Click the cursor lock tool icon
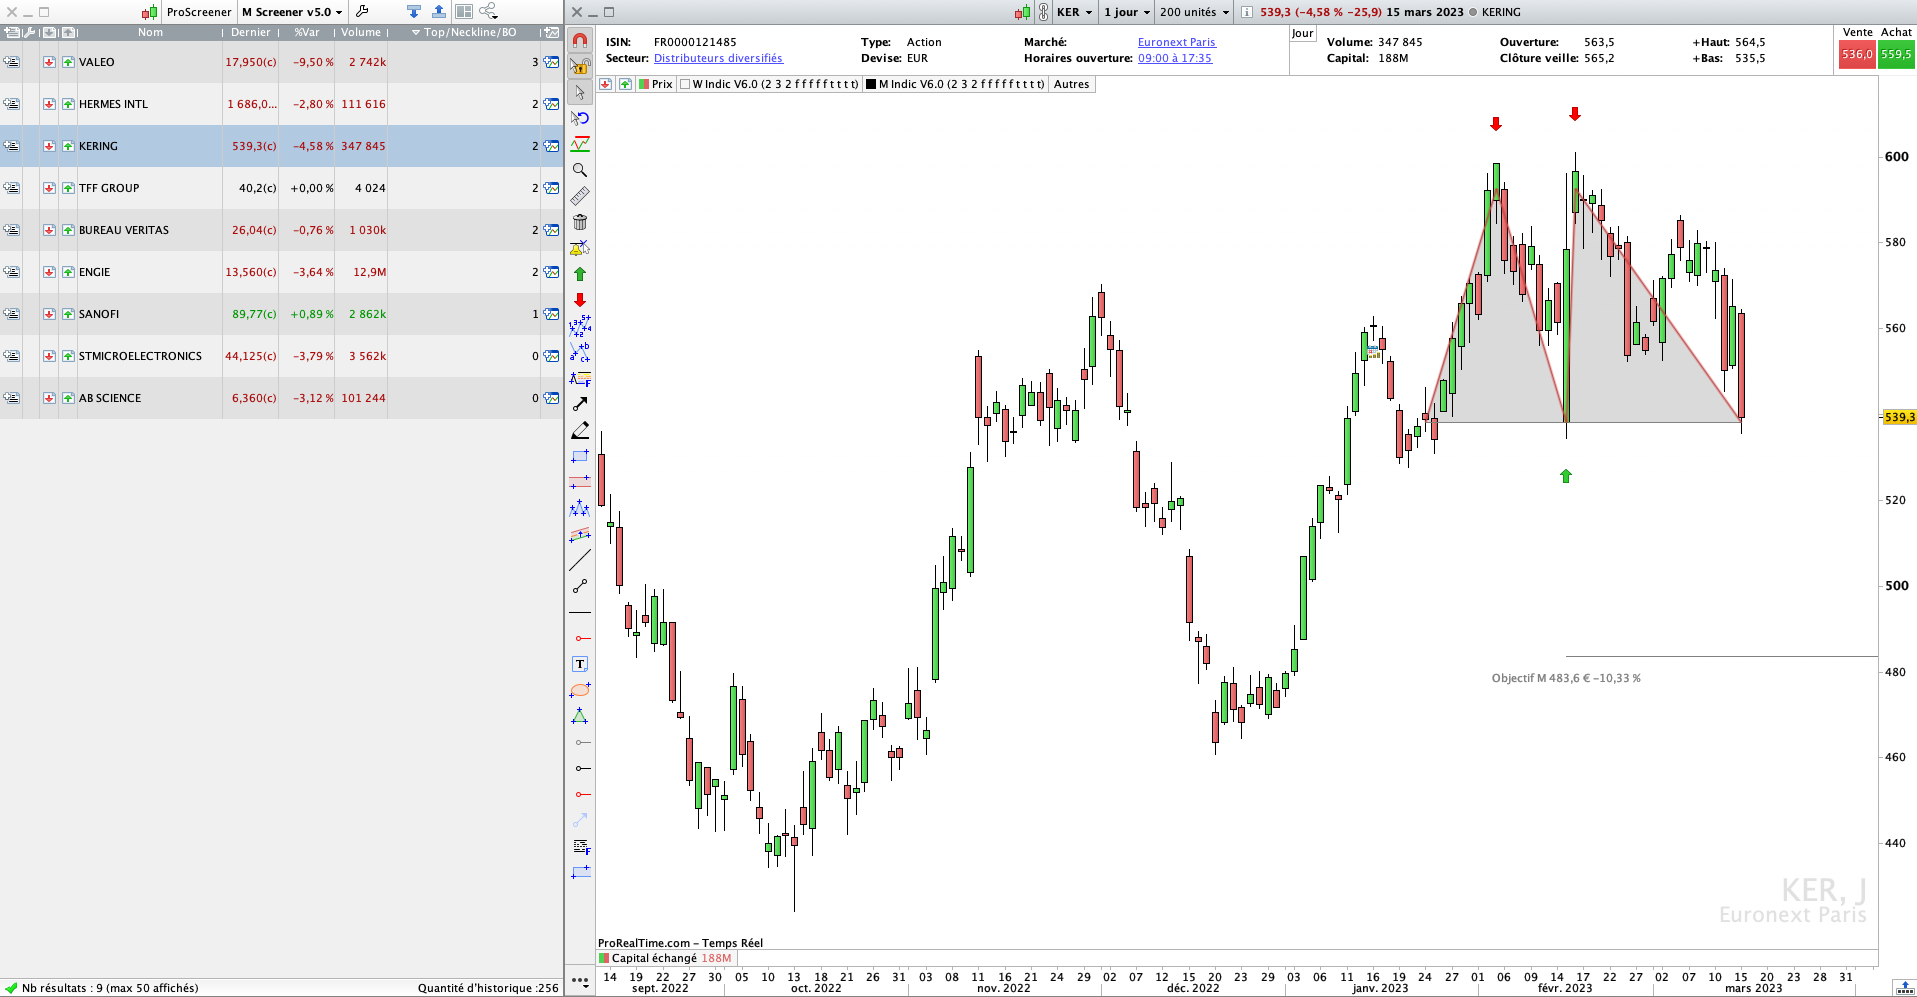Screen dimensions: 1917x997 (x=580, y=67)
